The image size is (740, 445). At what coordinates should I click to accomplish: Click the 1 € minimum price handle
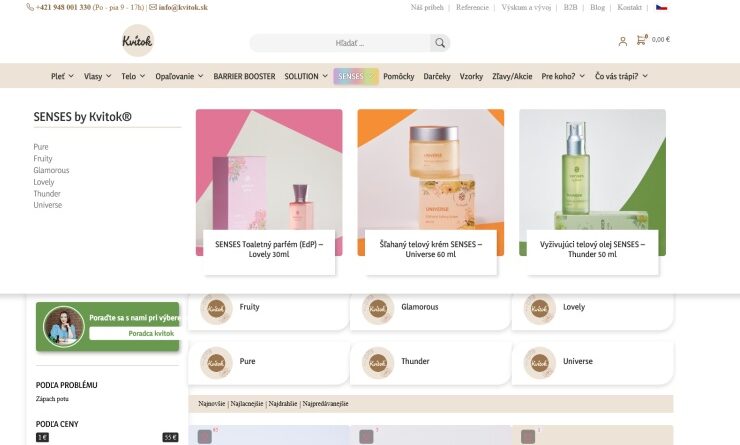[x=42, y=437]
